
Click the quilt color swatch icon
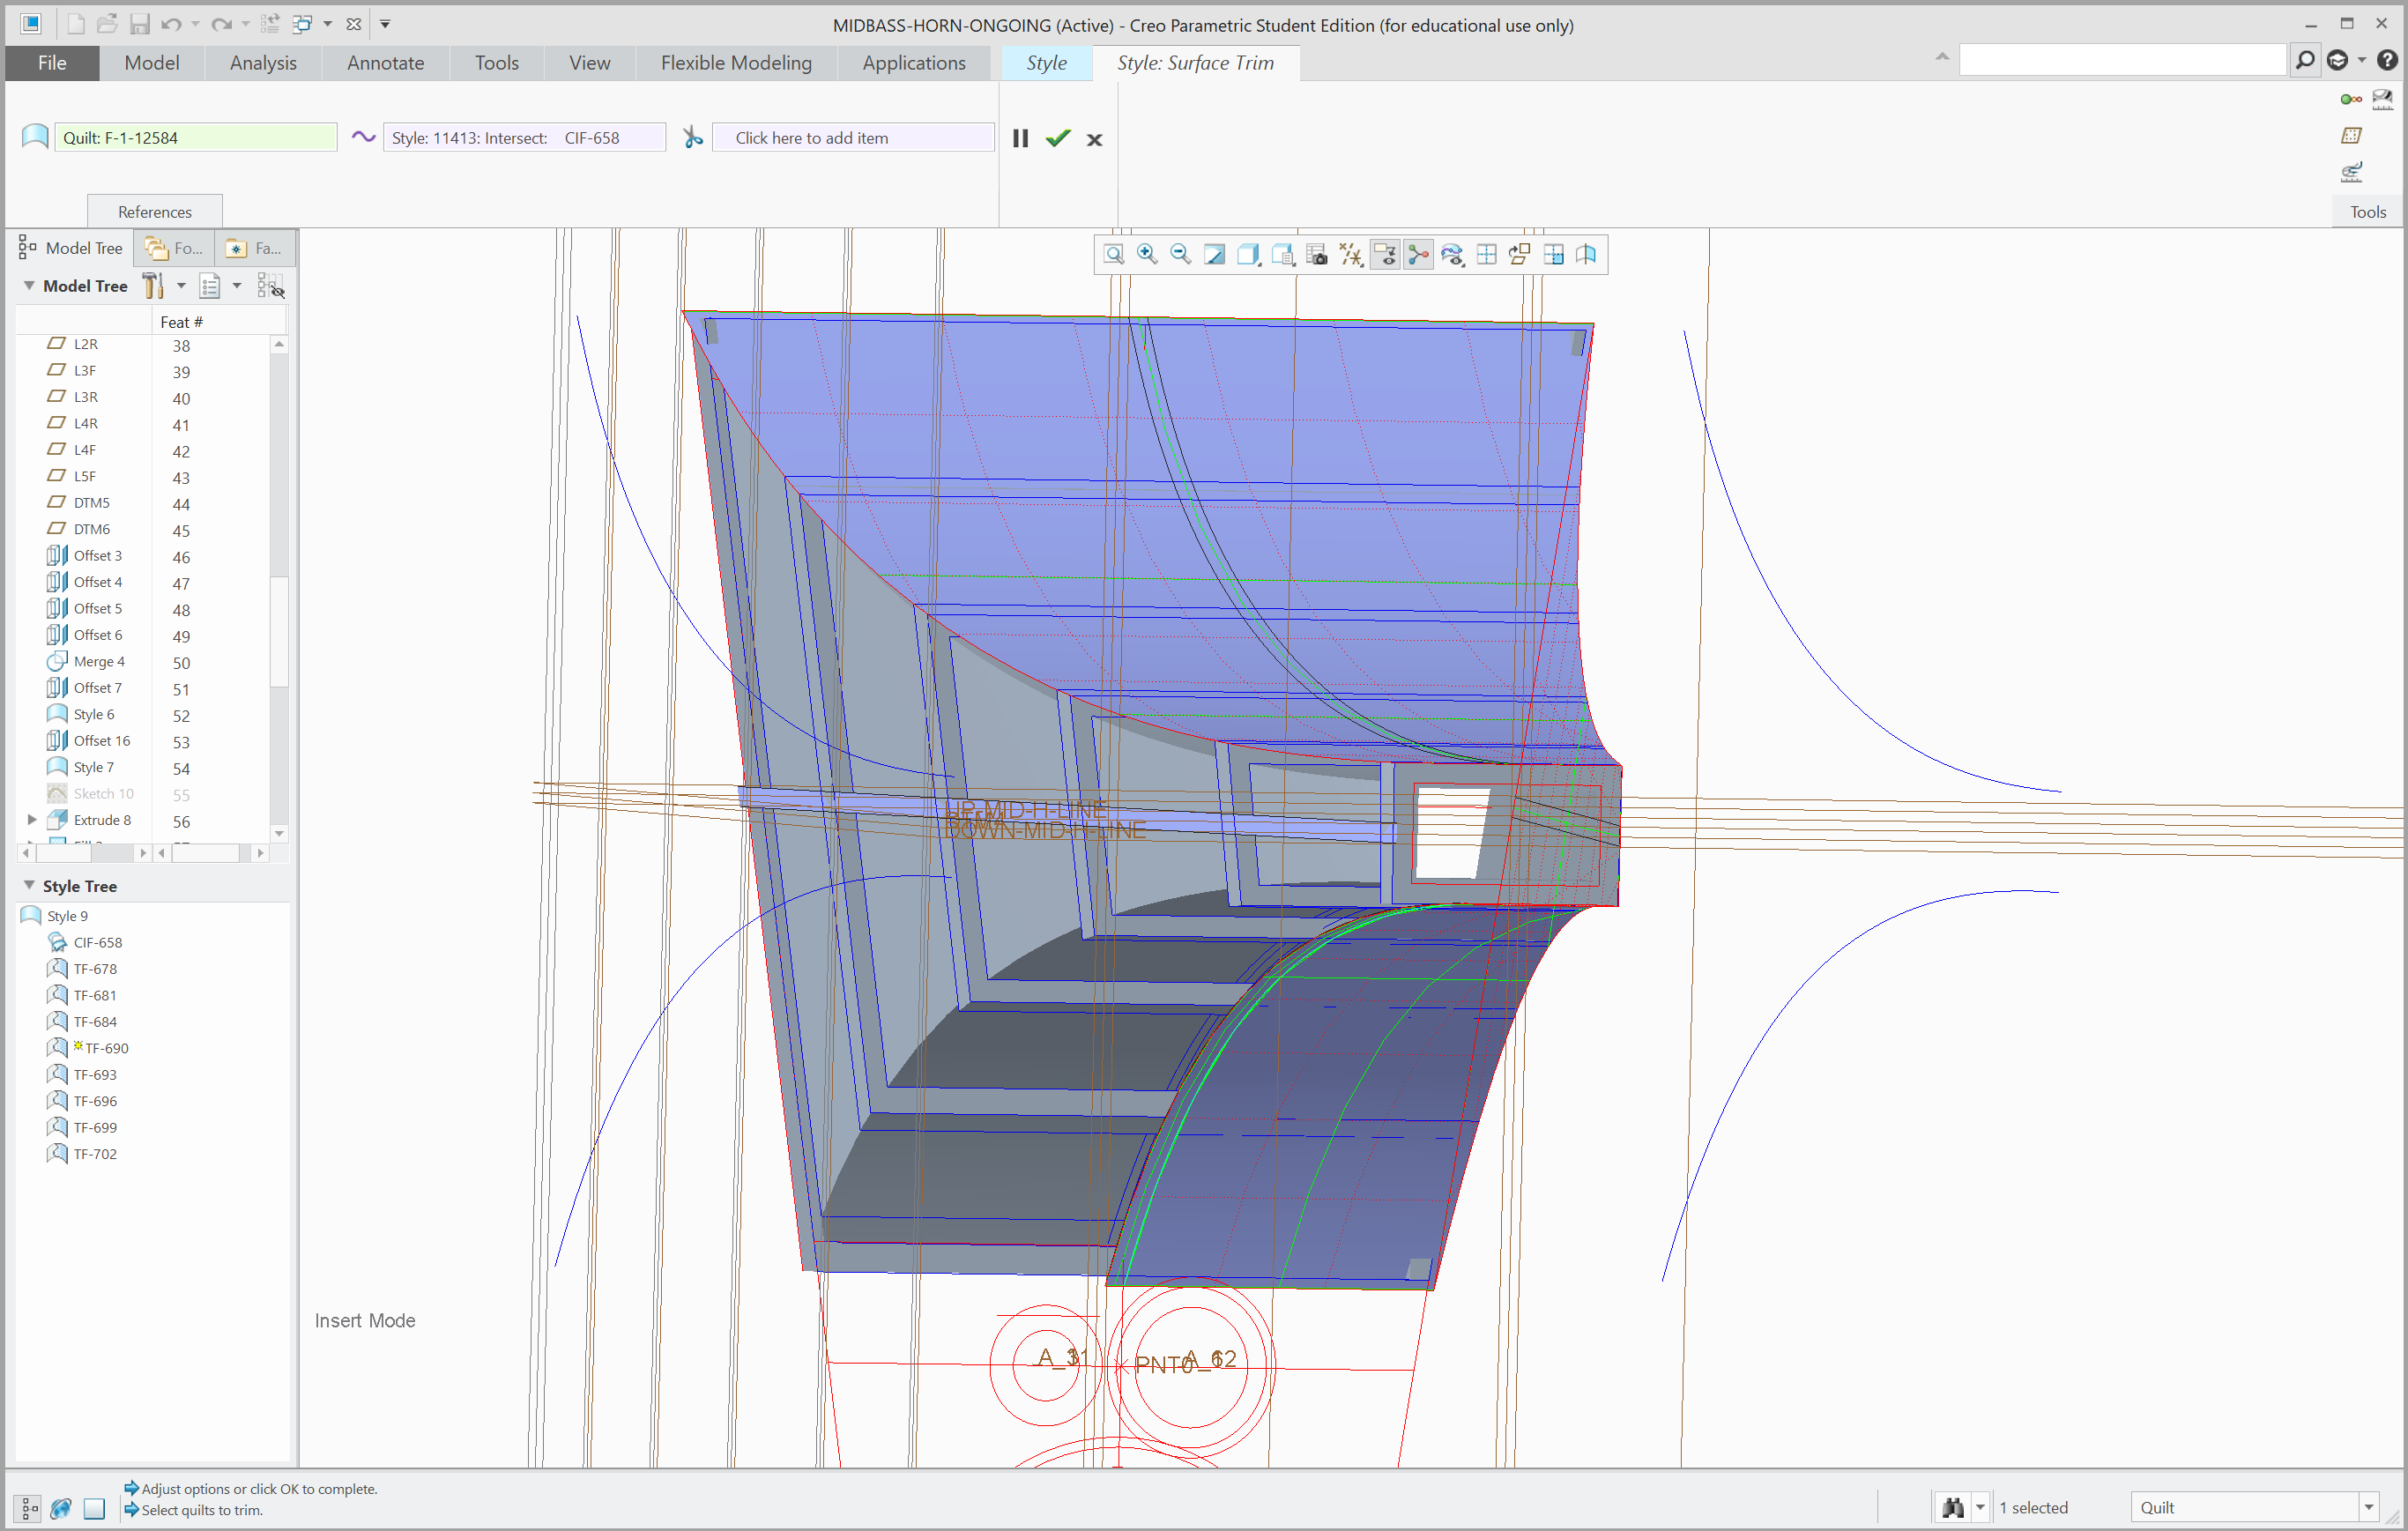[x=34, y=137]
